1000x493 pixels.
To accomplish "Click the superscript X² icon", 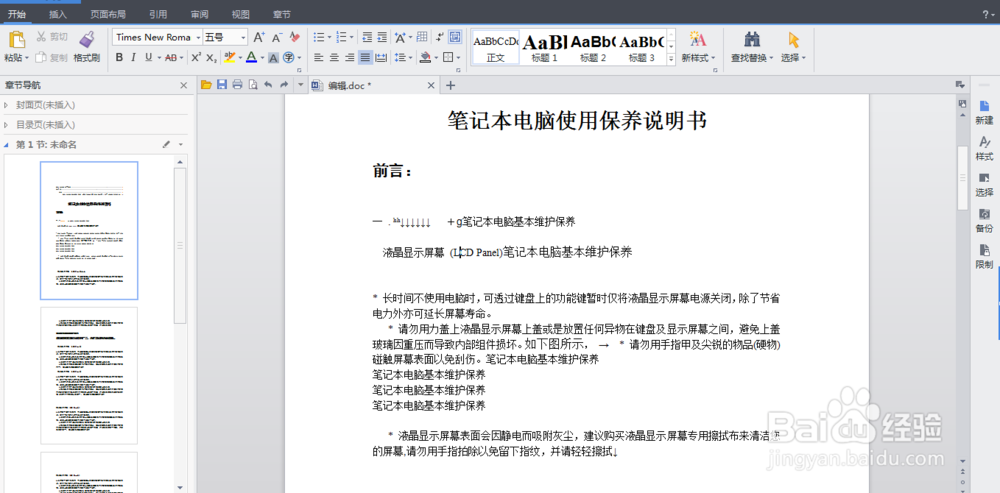I will (196, 57).
